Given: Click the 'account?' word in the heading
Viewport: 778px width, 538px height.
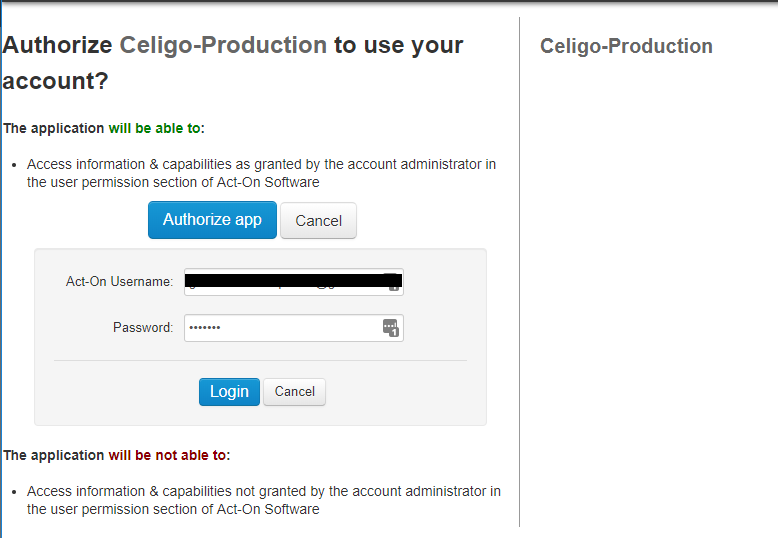Looking at the screenshot, I should coord(55,81).
